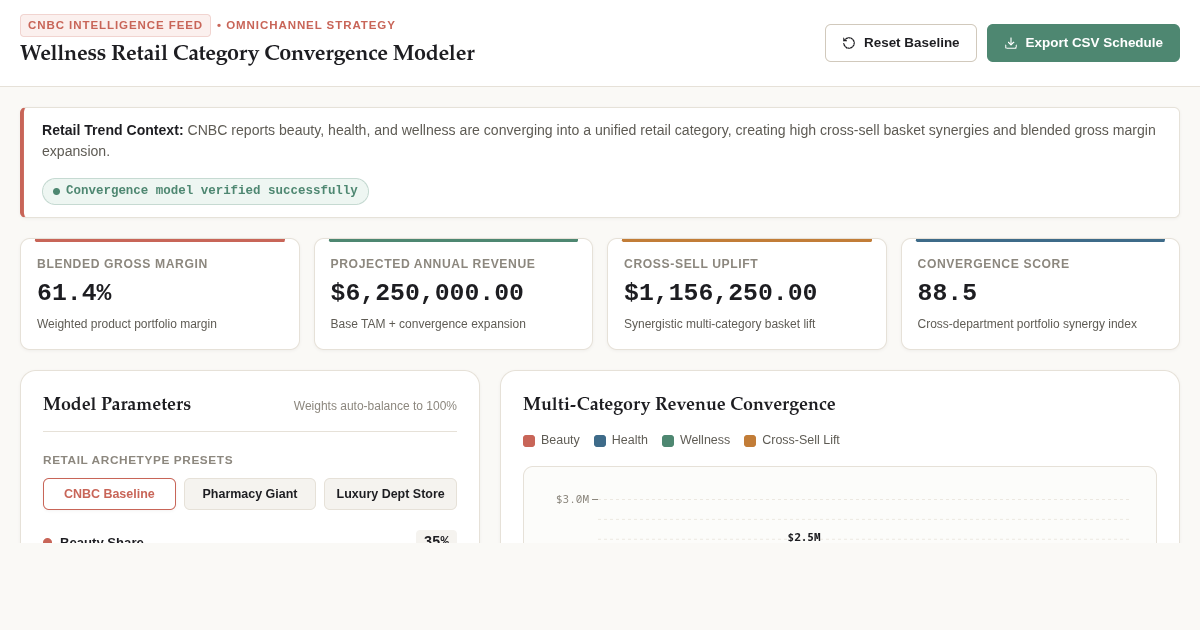
Task: Click the Beauty legend color swatch
Action: click(529, 441)
